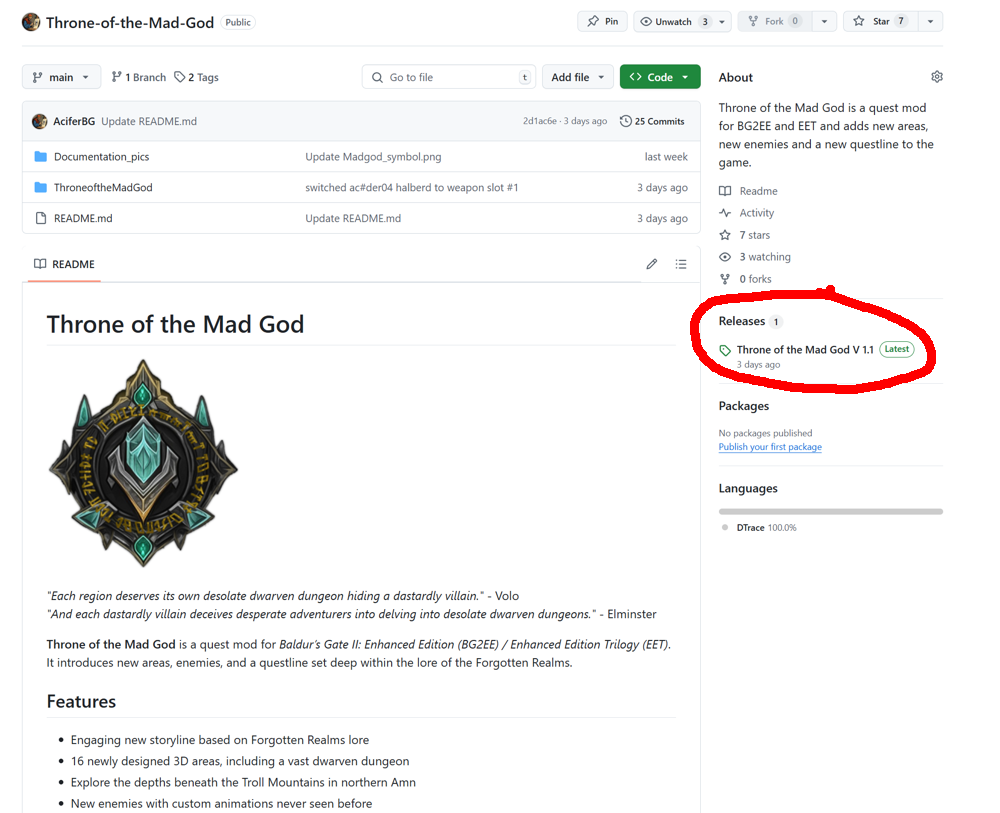
Task: Click the repository owner avatar
Action: click(31, 22)
